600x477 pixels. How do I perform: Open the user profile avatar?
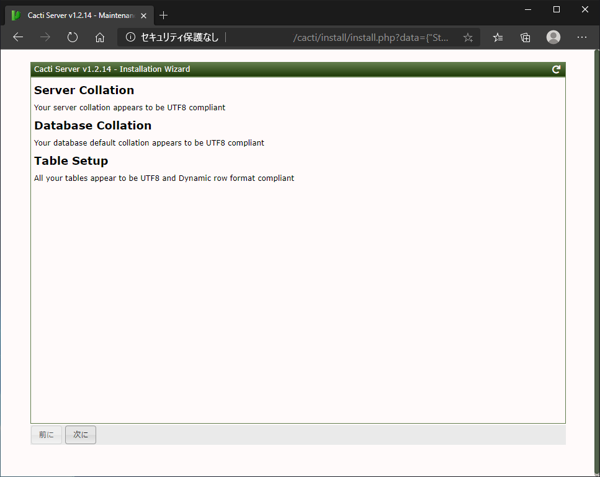pyautogui.click(x=553, y=37)
